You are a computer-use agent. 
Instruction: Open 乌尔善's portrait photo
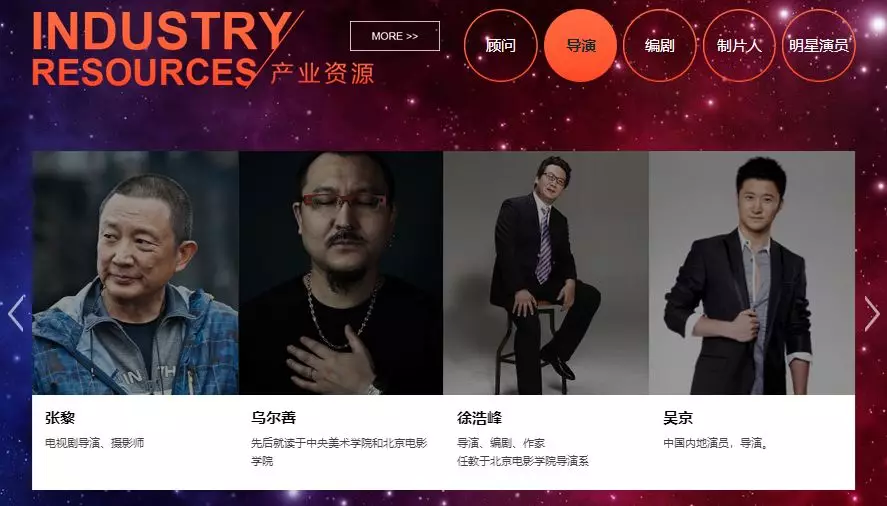pos(341,273)
